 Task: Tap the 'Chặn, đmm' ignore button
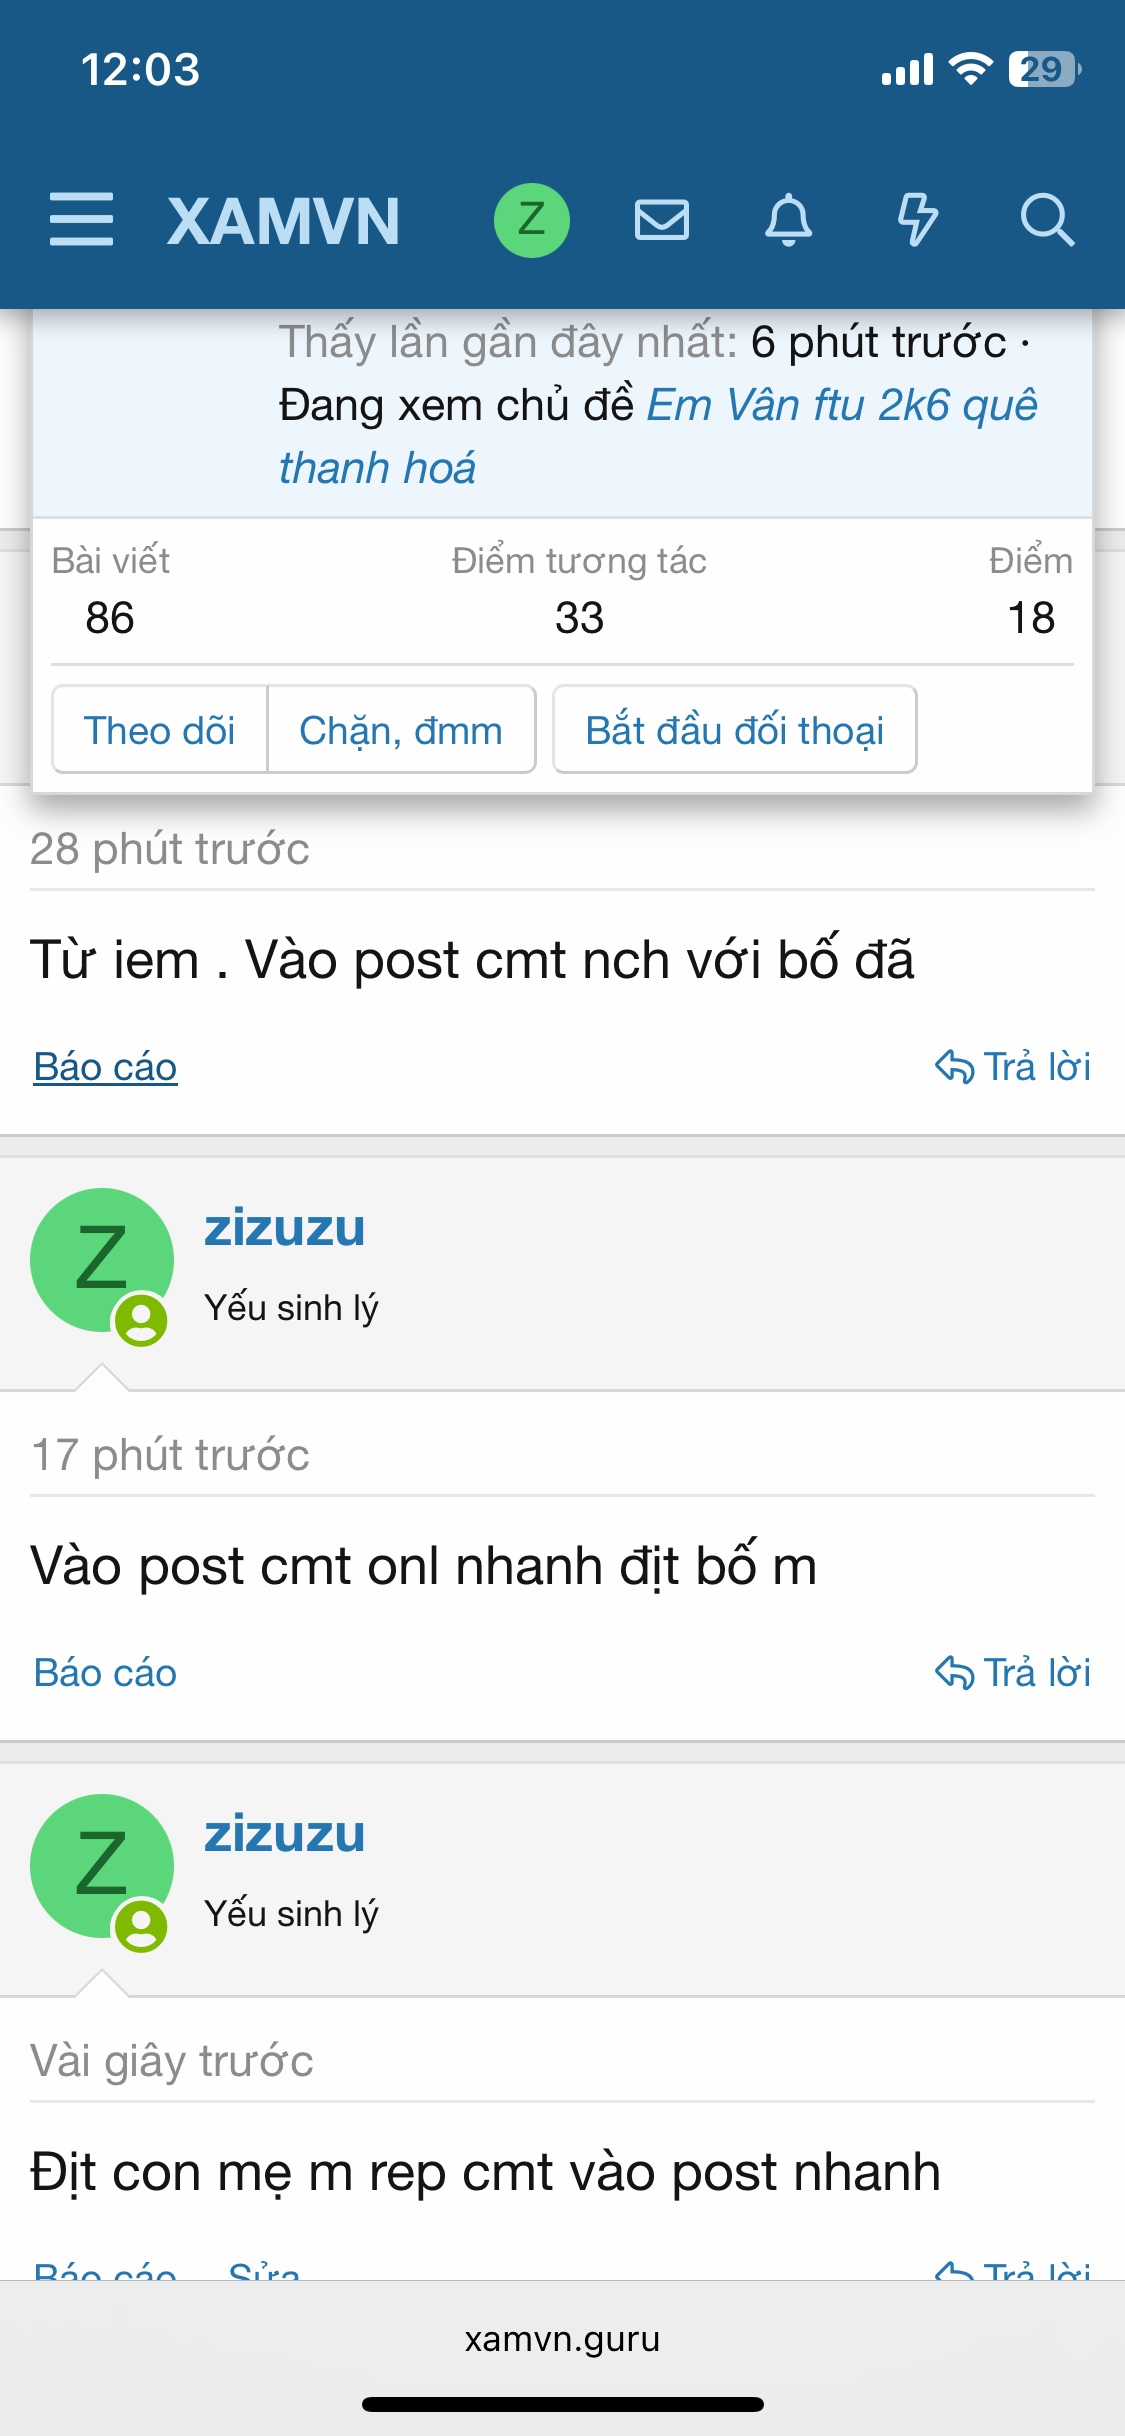tap(401, 729)
